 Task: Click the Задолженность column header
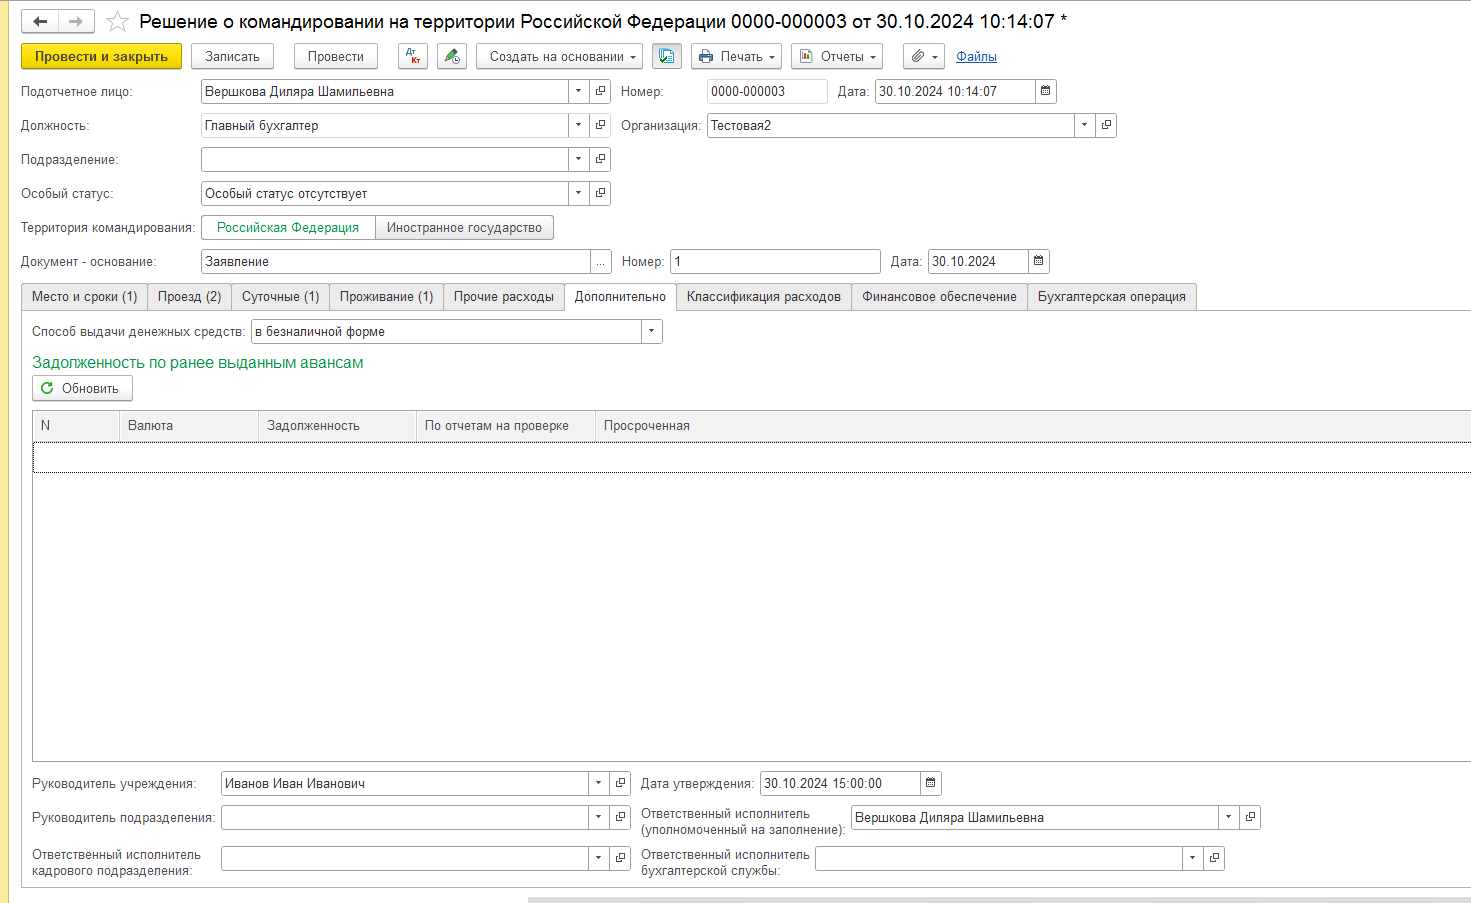pos(337,425)
